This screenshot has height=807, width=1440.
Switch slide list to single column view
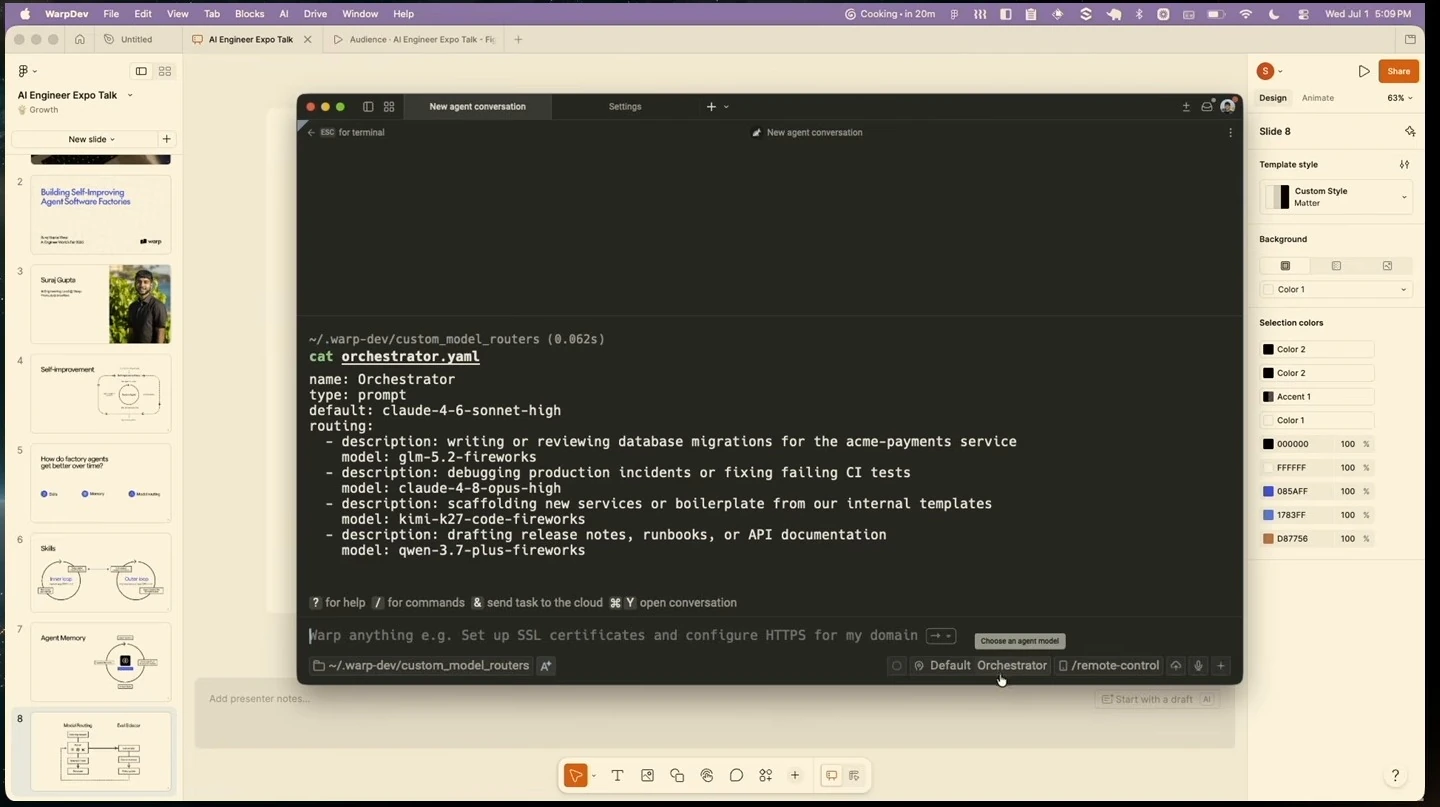(x=141, y=71)
